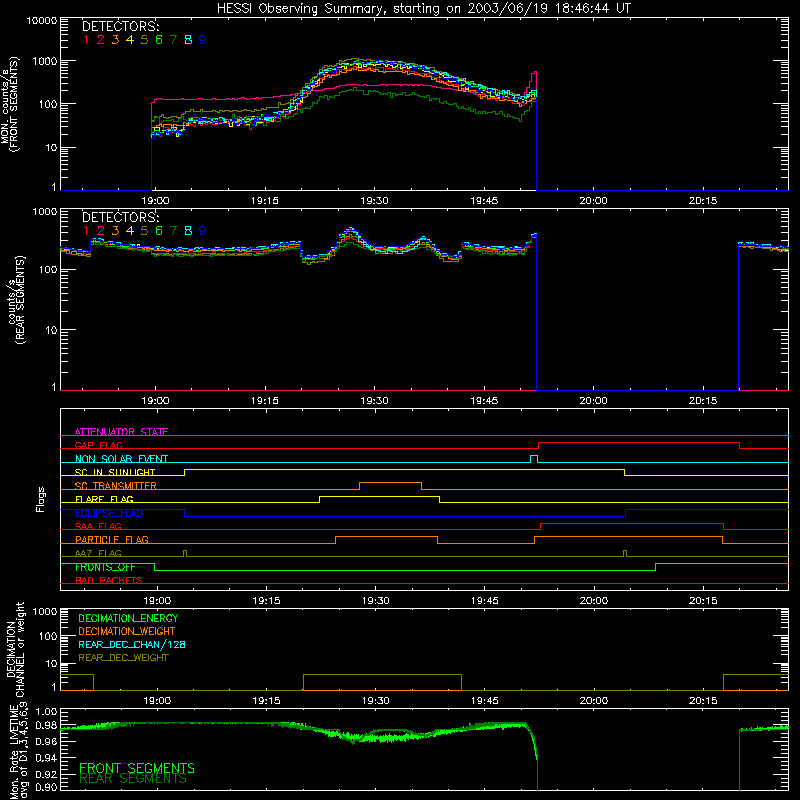The height and width of the screenshot is (800, 800).
Task: Click the HESSI Observing Summary title text
Action: pos(423,9)
